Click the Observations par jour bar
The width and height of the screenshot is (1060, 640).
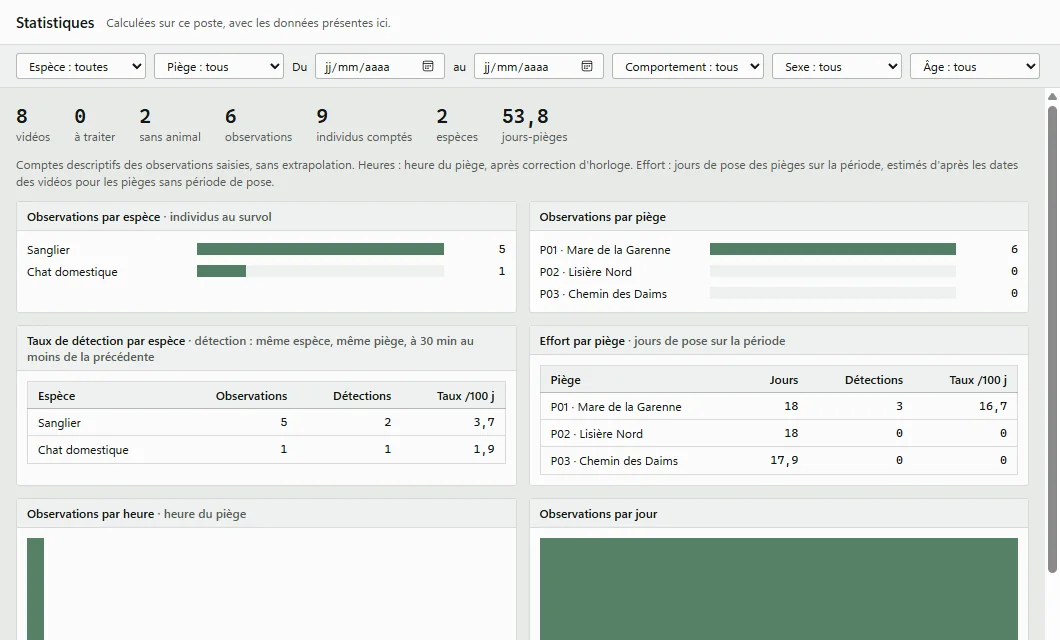[779, 589]
